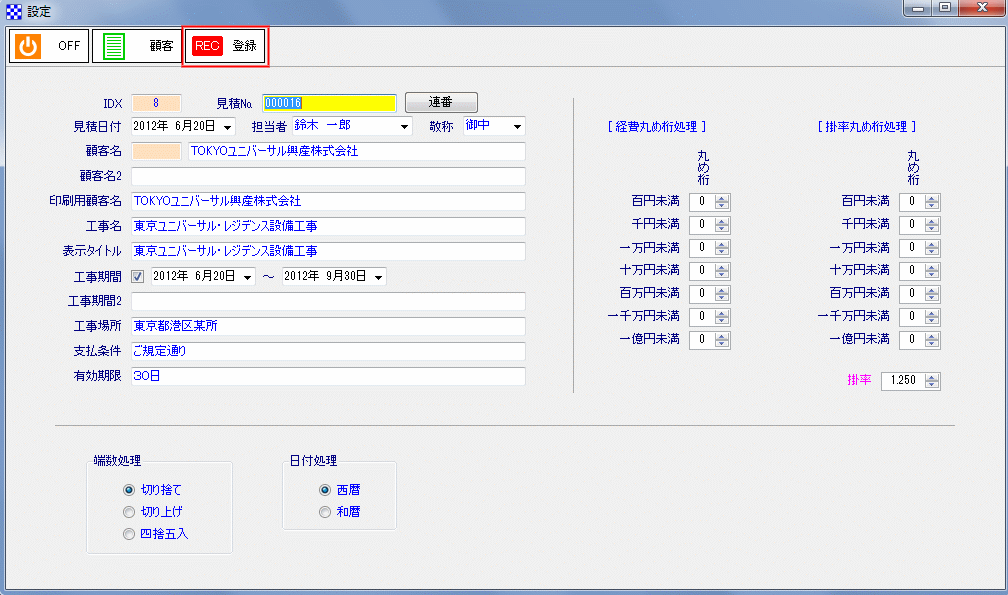Open the green 顧客 list icon
1008x595 pixels.
[x=114, y=46]
